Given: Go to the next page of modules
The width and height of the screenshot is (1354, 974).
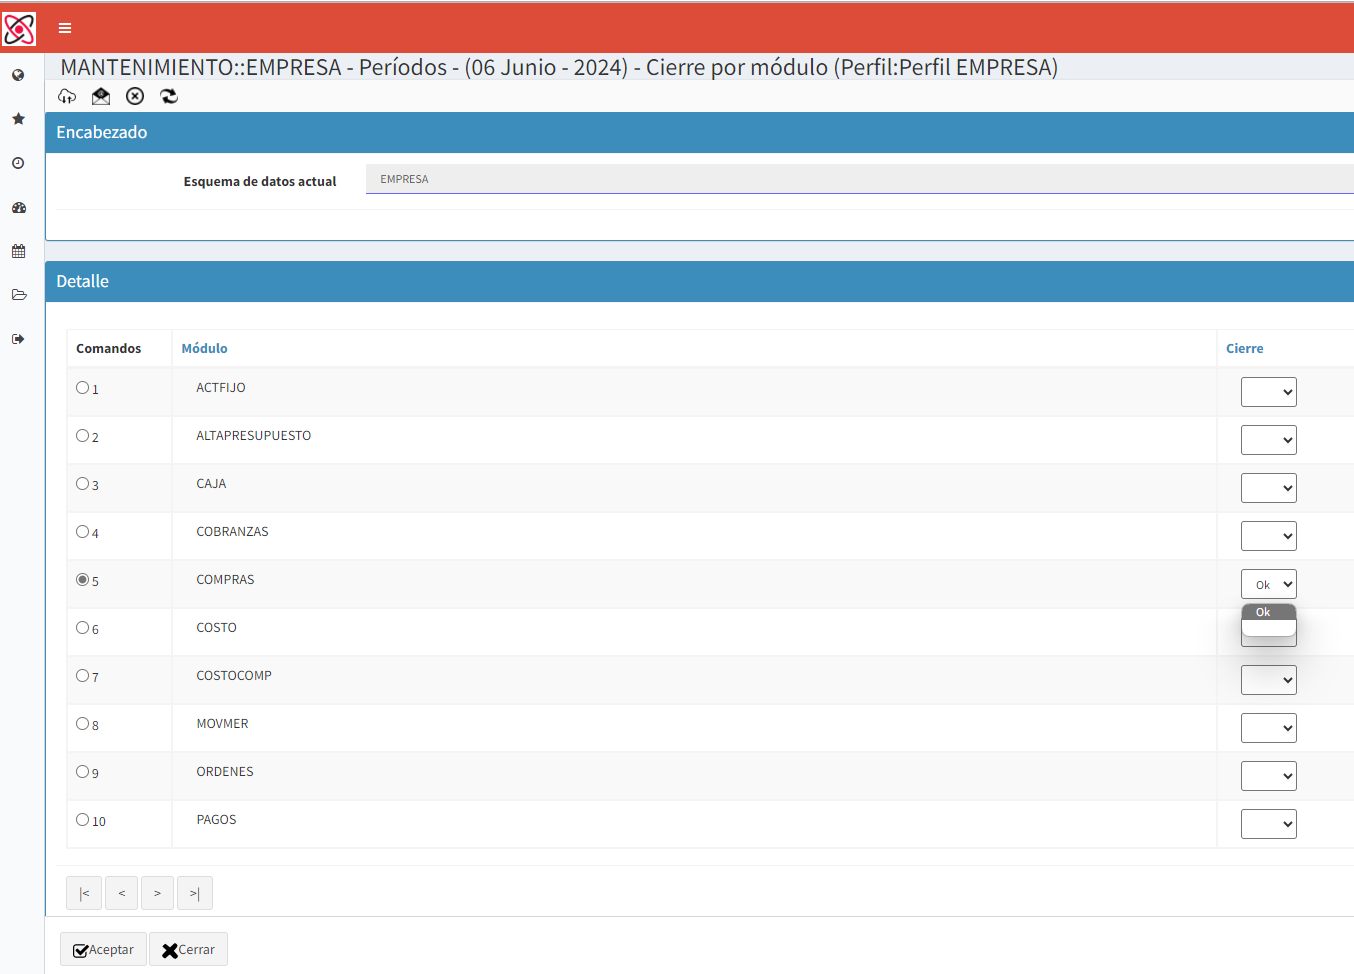Looking at the screenshot, I should [157, 893].
